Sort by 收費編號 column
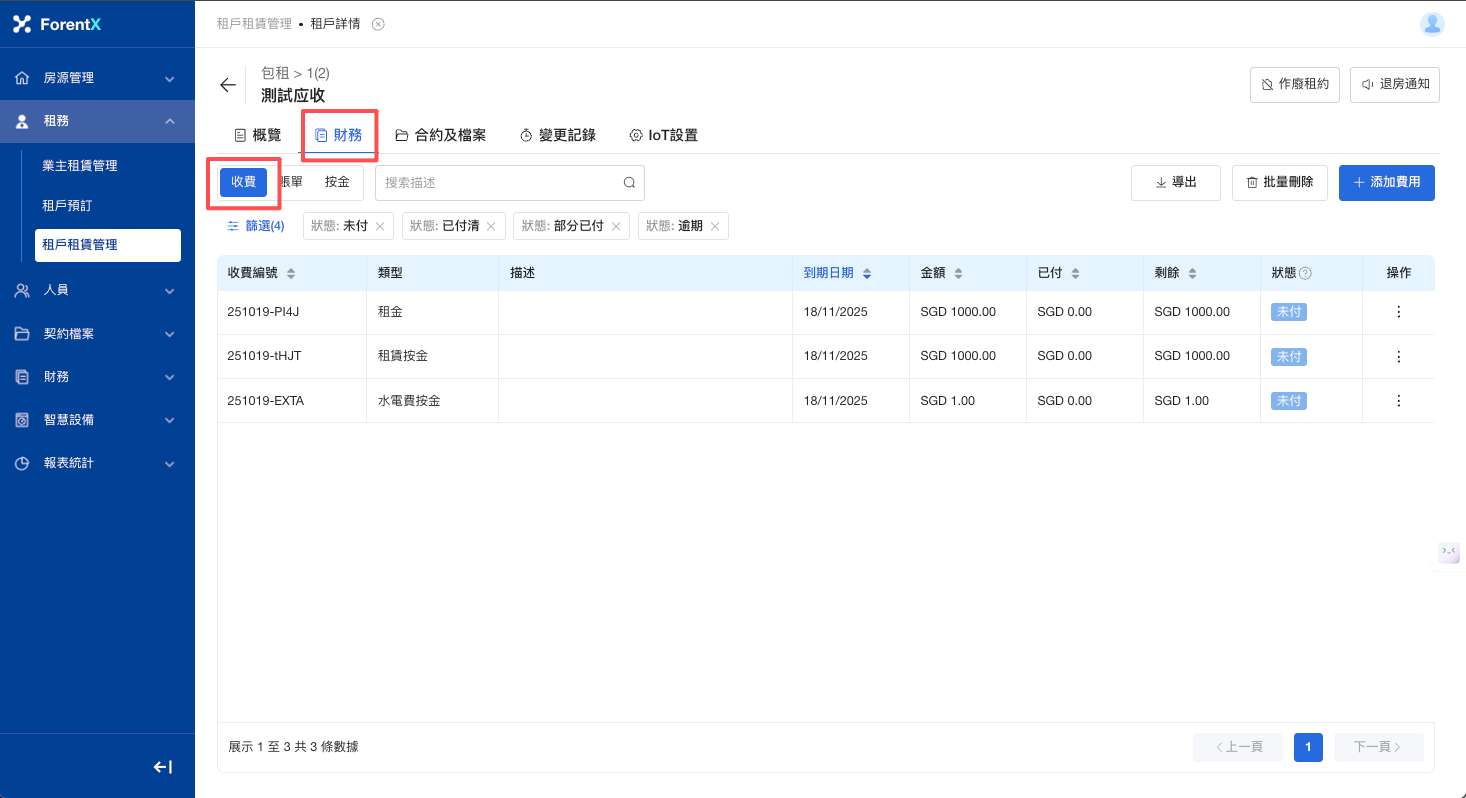 [x=290, y=273]
